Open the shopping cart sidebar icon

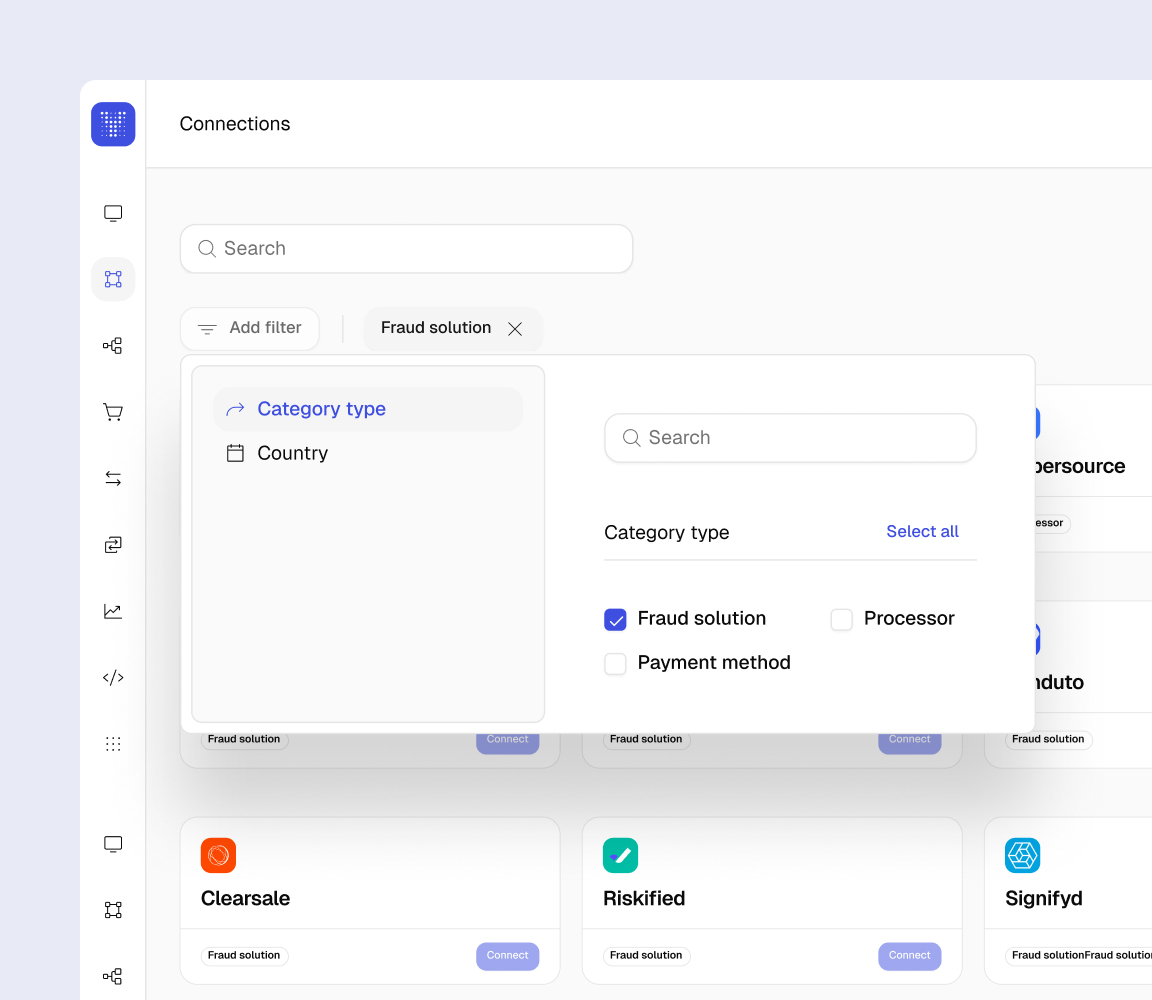[113, 412]
